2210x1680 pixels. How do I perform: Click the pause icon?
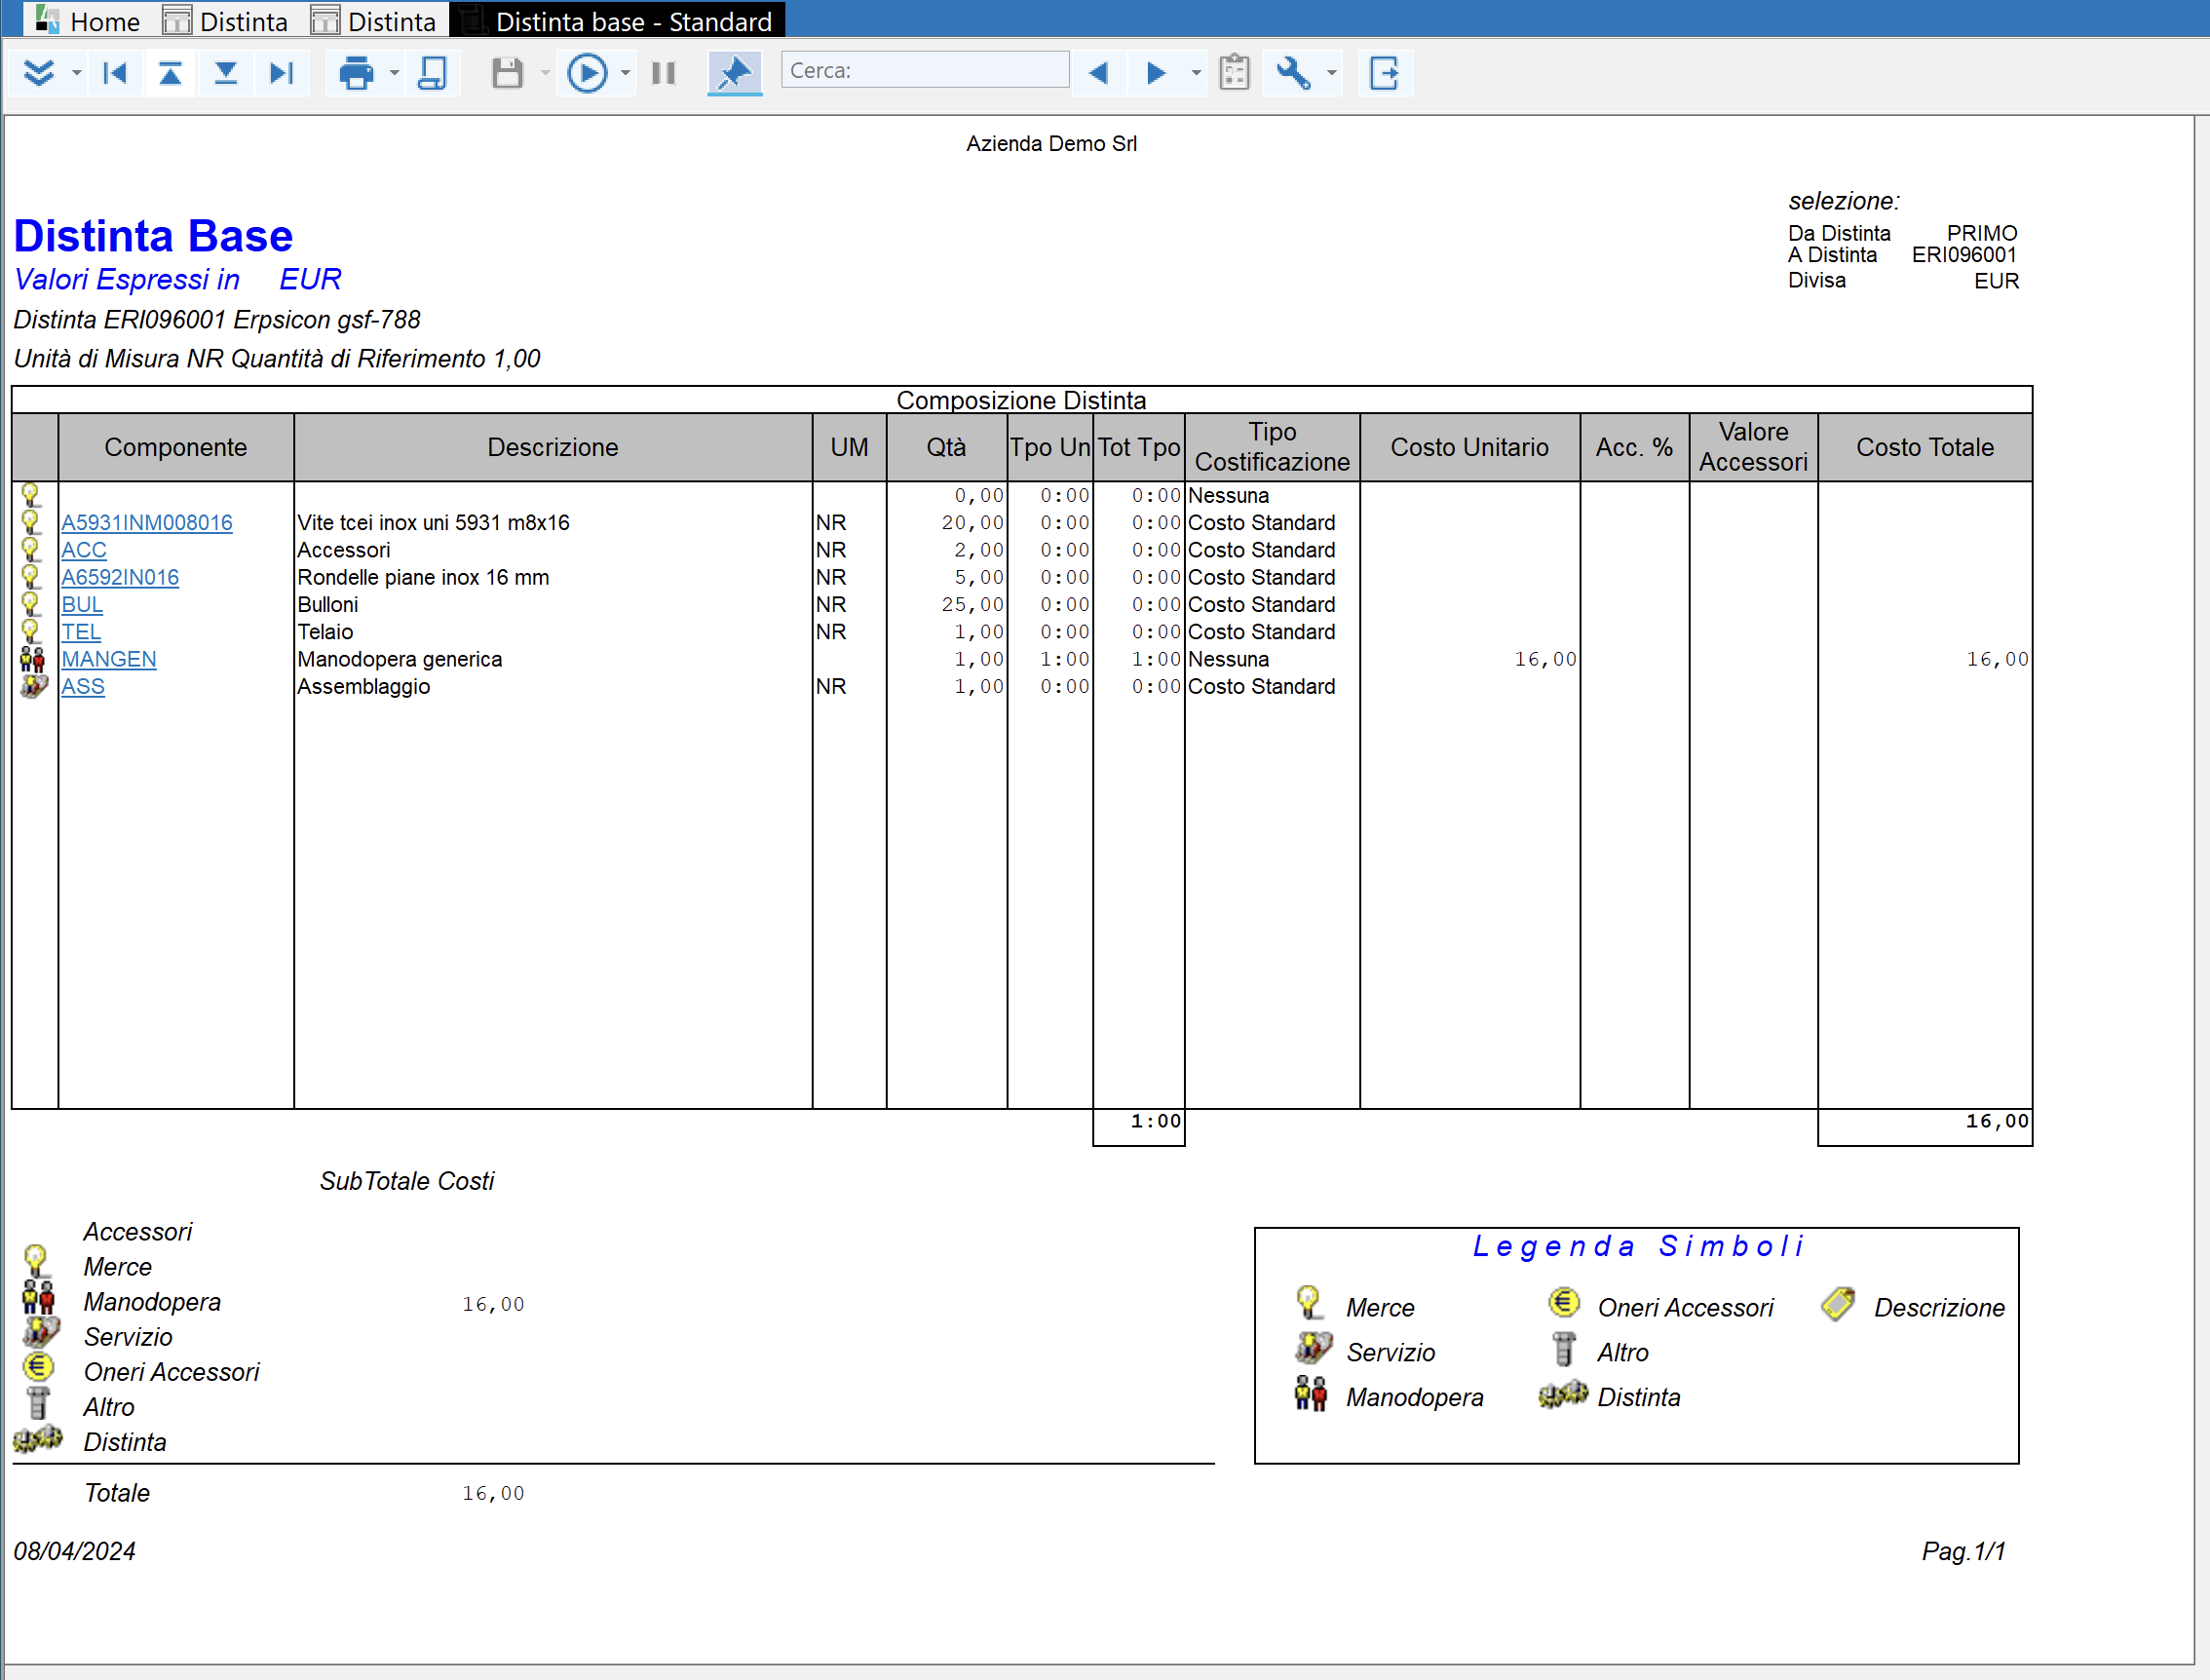(663, 73)
